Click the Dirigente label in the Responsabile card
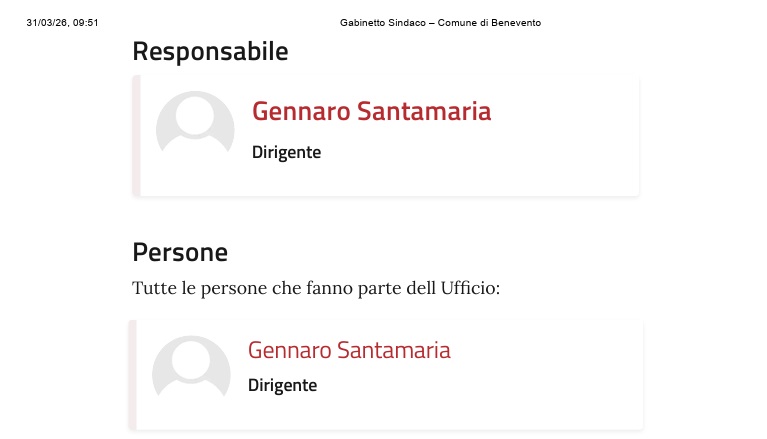 point(286,153)
